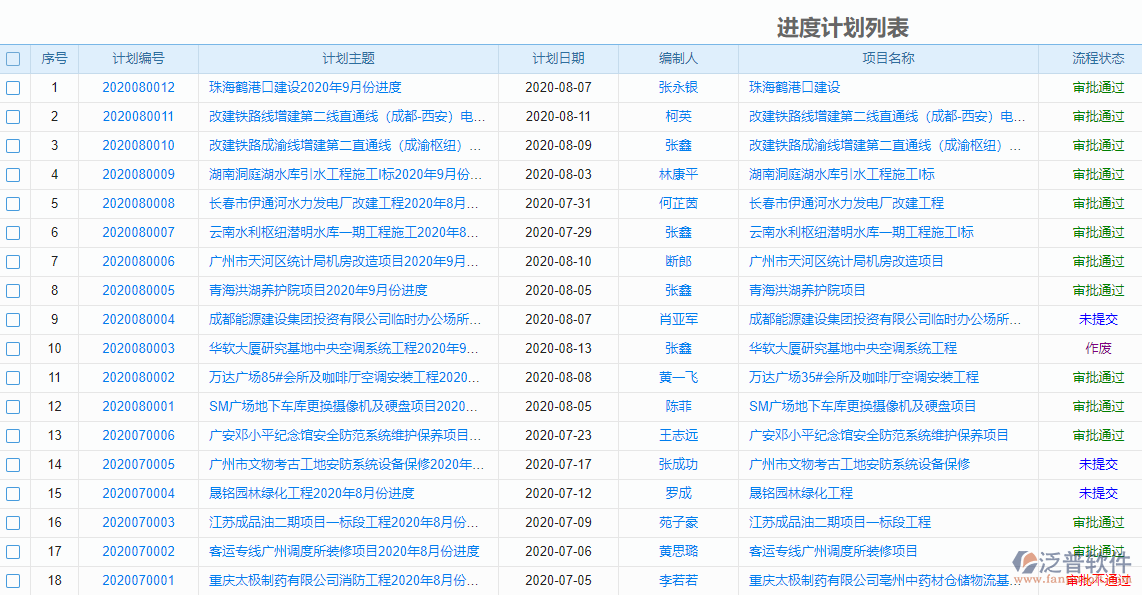
Task: Open project 华软大厦研究基地中央空调系统工程
Action: (x=852, y=348)
